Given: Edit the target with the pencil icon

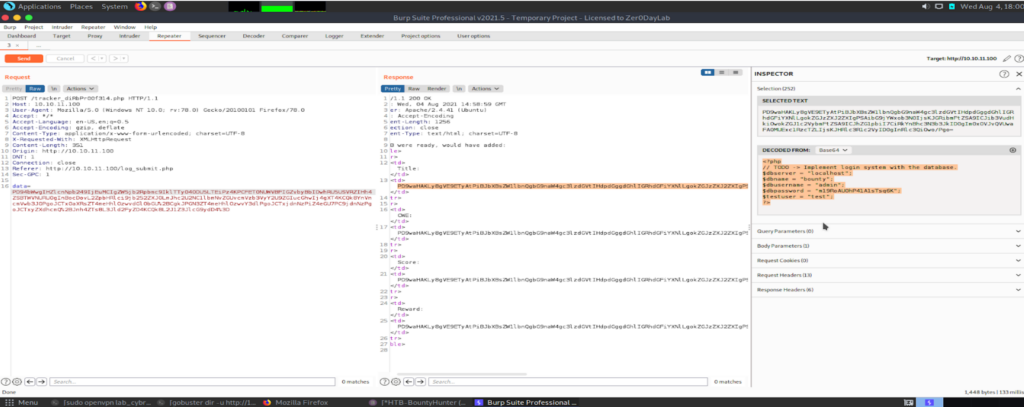Looking at the screenshot, I should pos(1007,59).
